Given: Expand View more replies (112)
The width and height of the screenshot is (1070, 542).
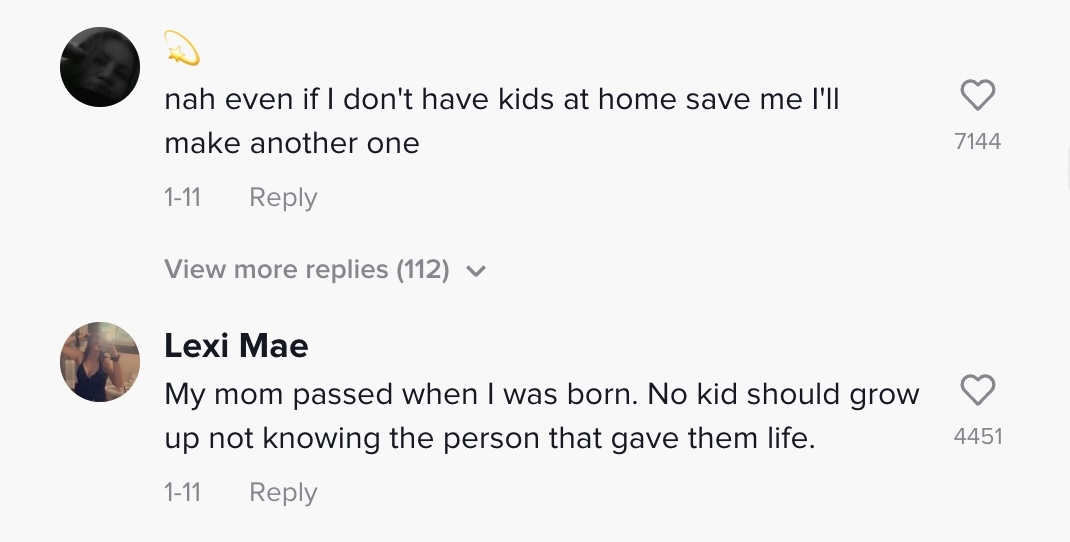Looking at the screenshot, I should 325,270.
